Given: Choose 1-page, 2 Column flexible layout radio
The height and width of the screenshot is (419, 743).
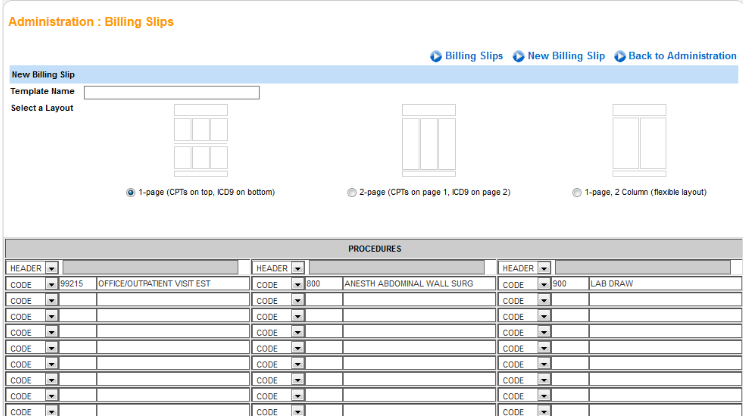Looking at the screenshot, I should (577, 192).
